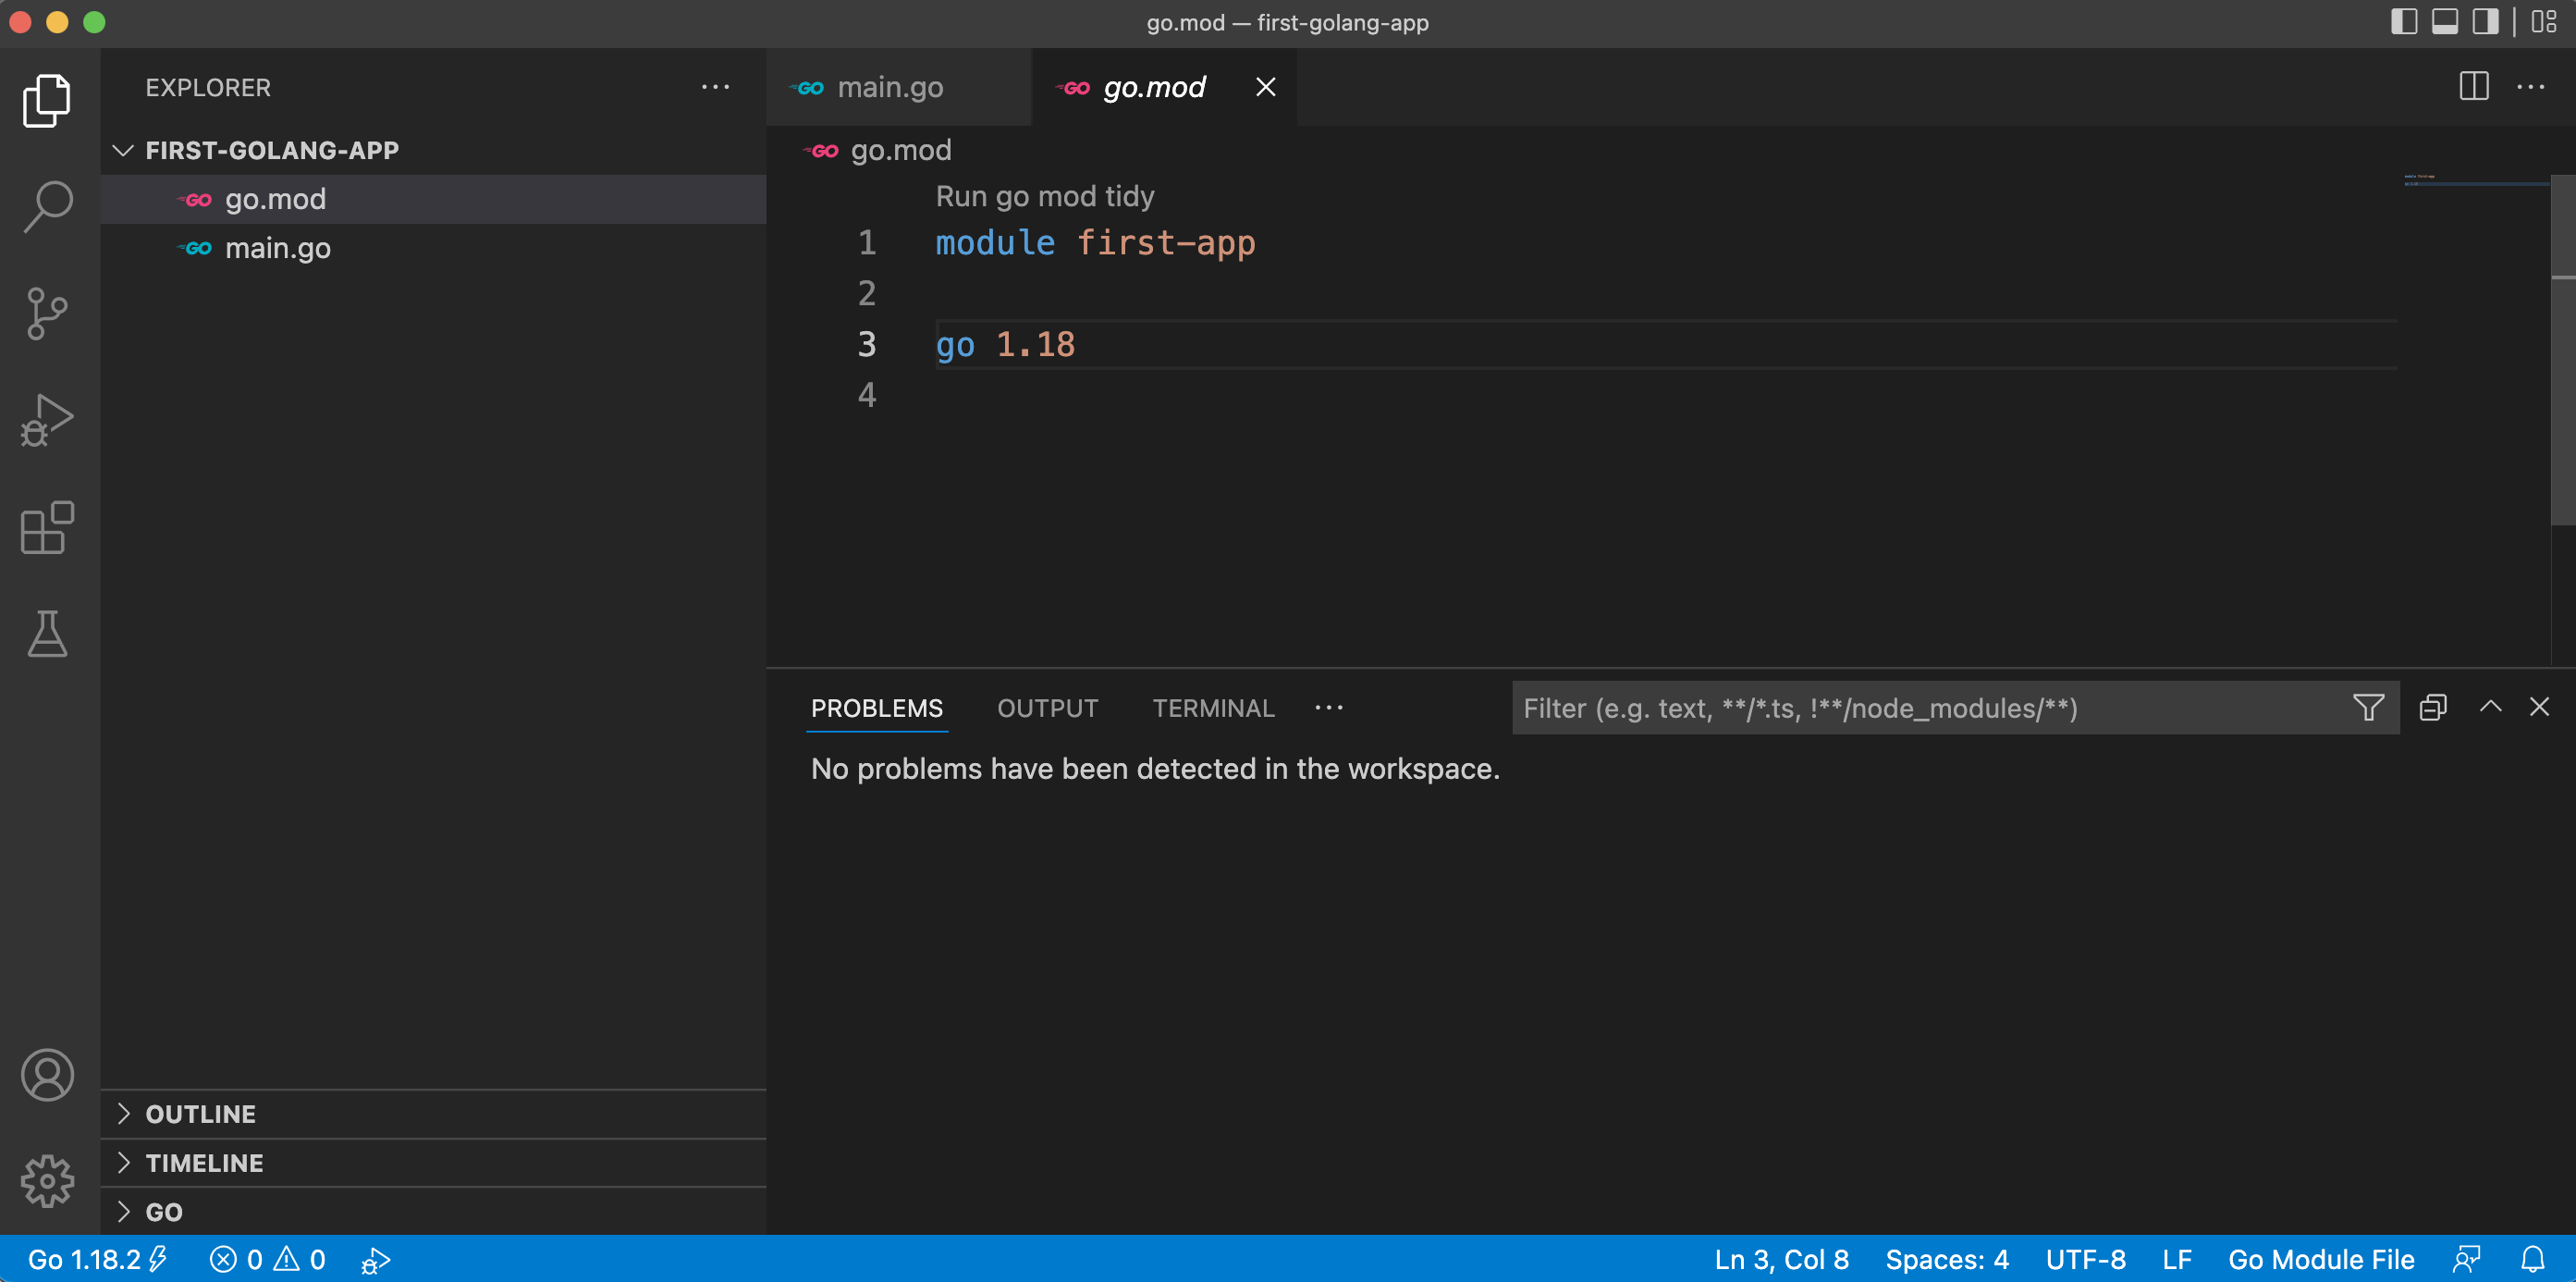Click the errors and warnings status indicator

pyautogui.click(x=268, y=1259)
